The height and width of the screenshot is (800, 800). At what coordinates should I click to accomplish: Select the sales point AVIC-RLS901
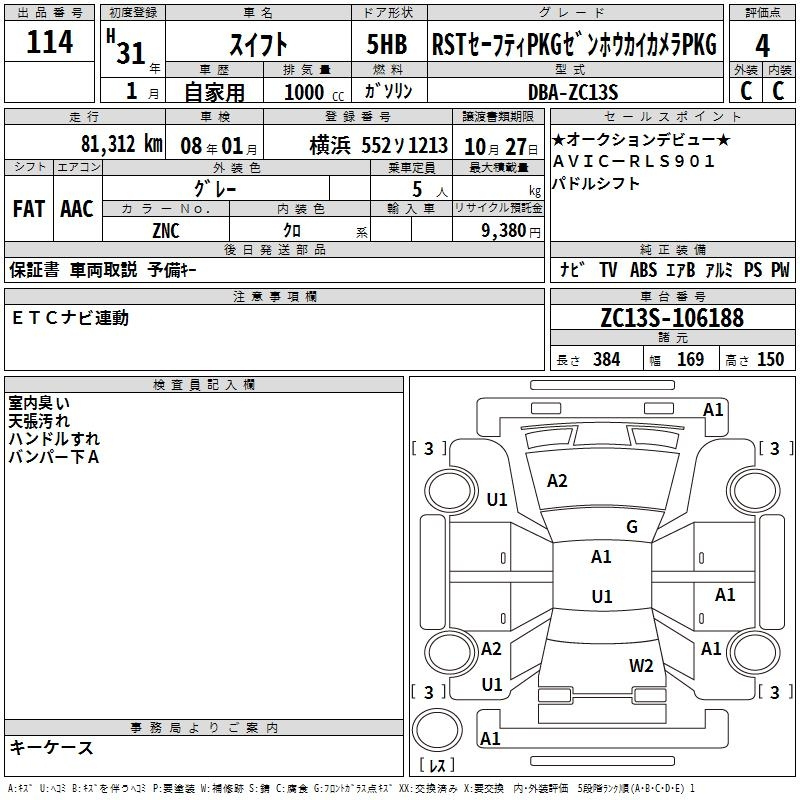coord(634,161)
